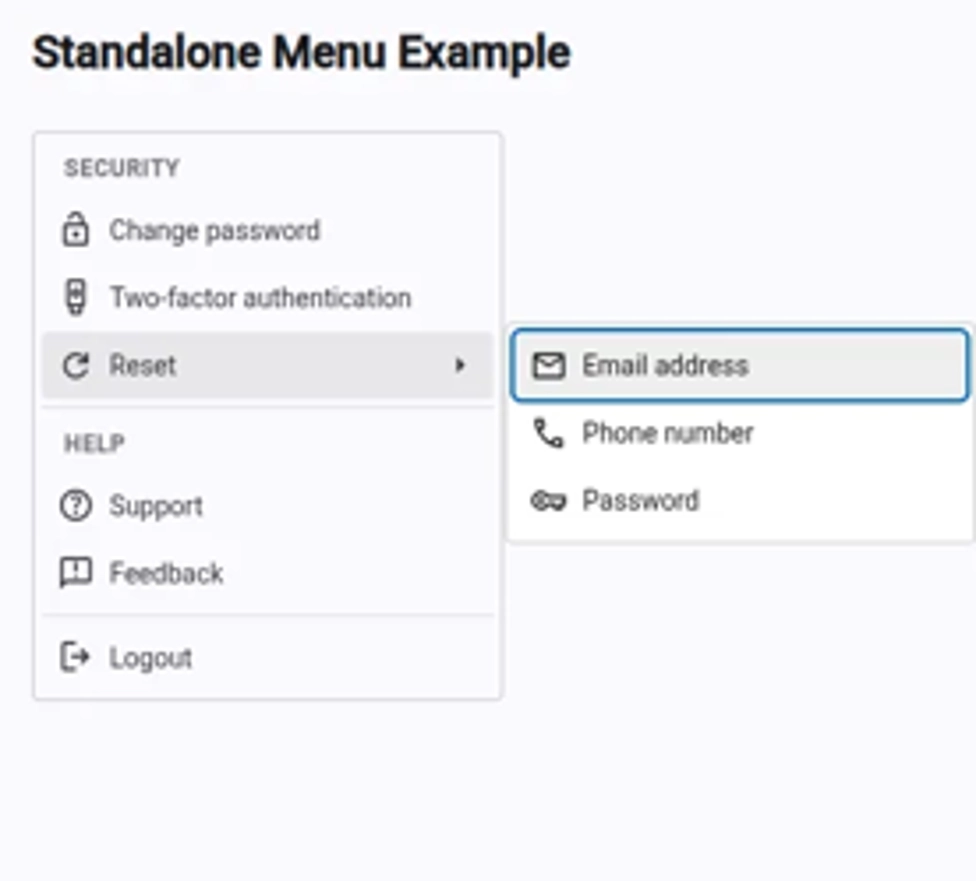Screen dimensions: 977x881
Task: Click the envelope icon for Email address
Action: pyautogui.click(x=548, y=366)
